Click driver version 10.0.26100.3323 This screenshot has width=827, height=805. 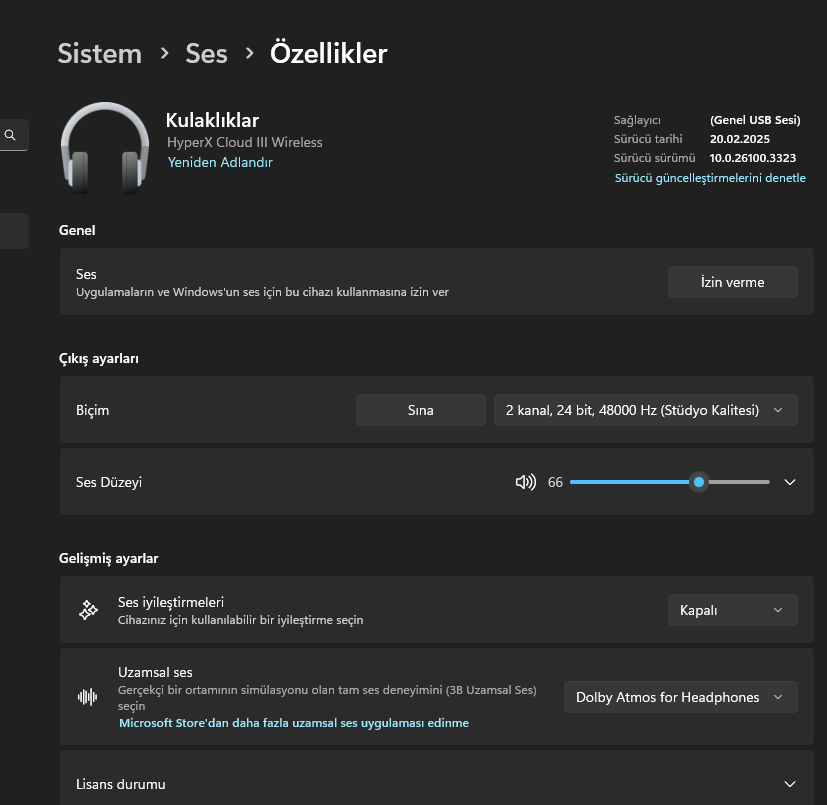coord(753,158)
